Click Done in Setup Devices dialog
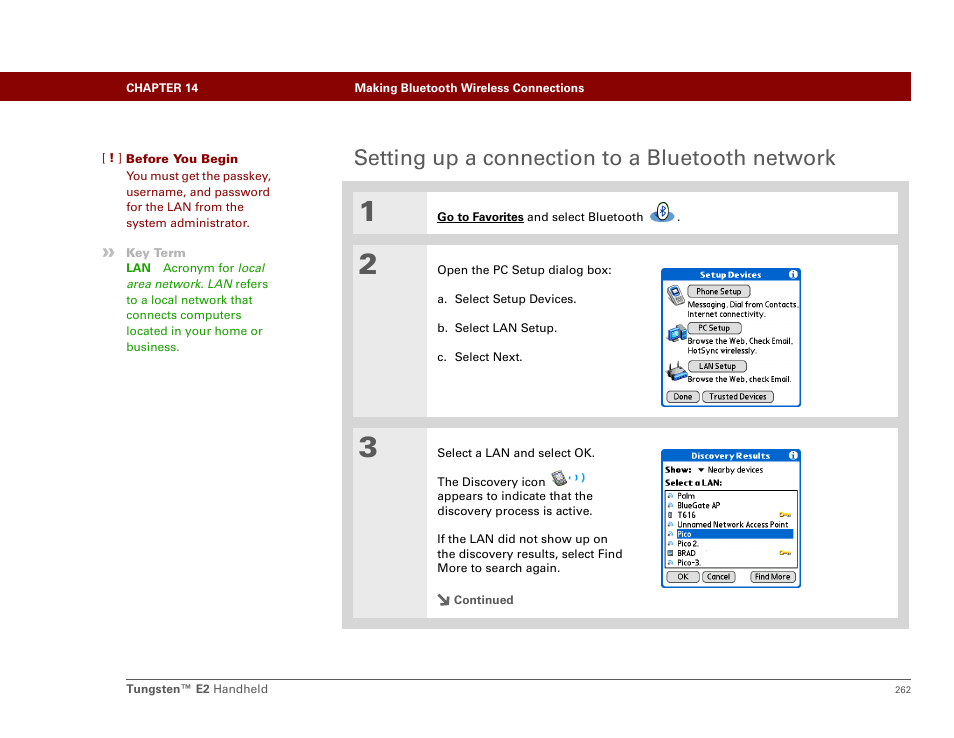954x738 pixels. tap(683, 397)
